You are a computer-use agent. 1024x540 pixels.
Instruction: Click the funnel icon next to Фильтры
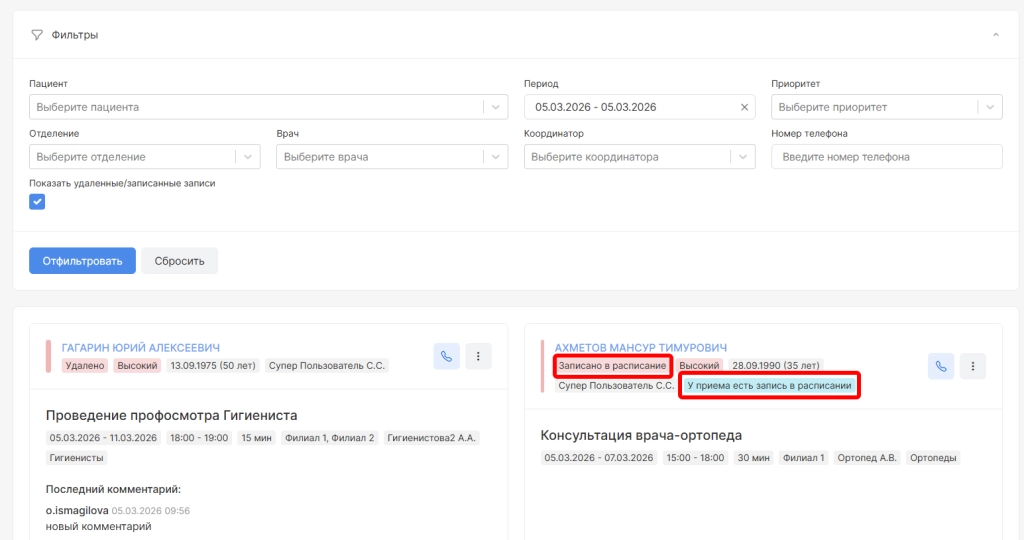tap(37, 35)
